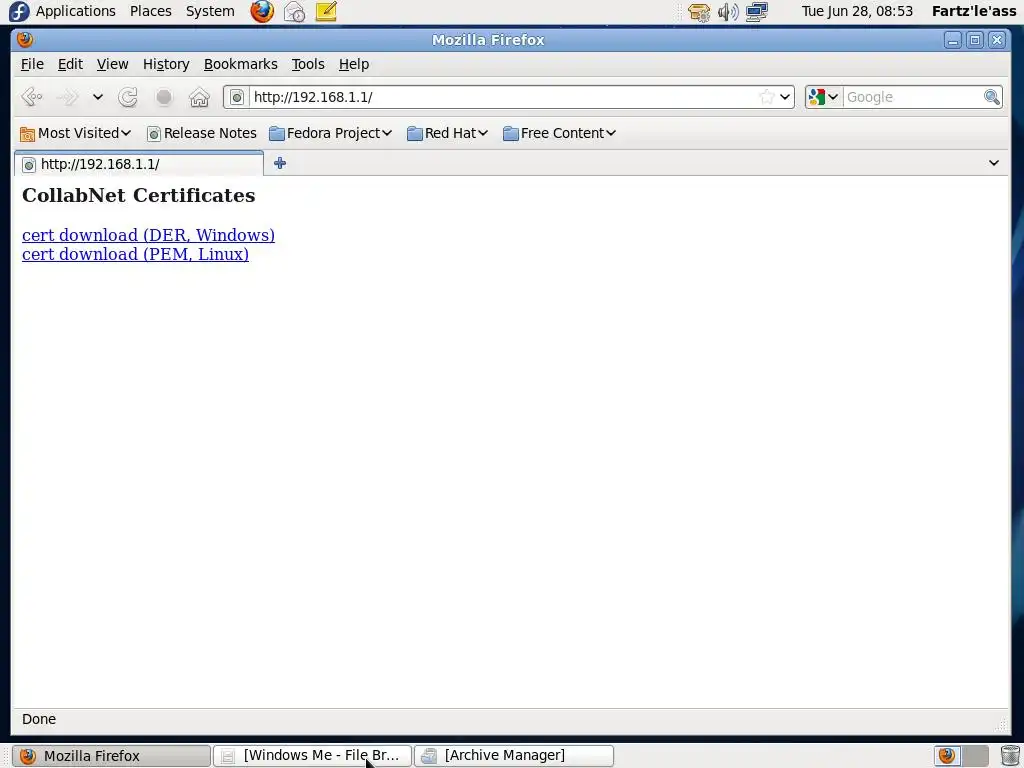Open the Tools menu
This screenshot has width=1024, height=768.
[308, 64]
